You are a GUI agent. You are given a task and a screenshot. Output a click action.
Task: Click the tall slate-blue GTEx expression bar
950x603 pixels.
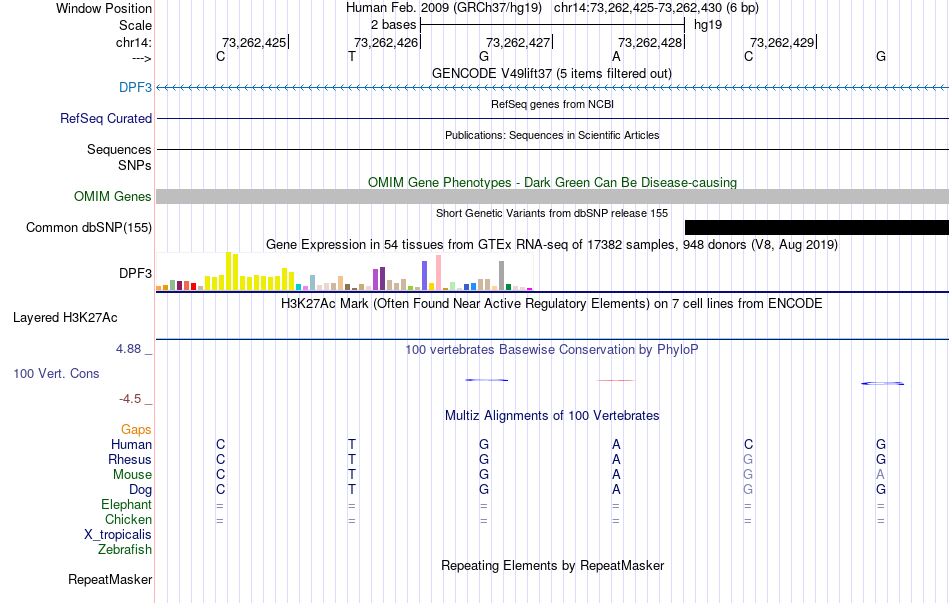point(425,276)
